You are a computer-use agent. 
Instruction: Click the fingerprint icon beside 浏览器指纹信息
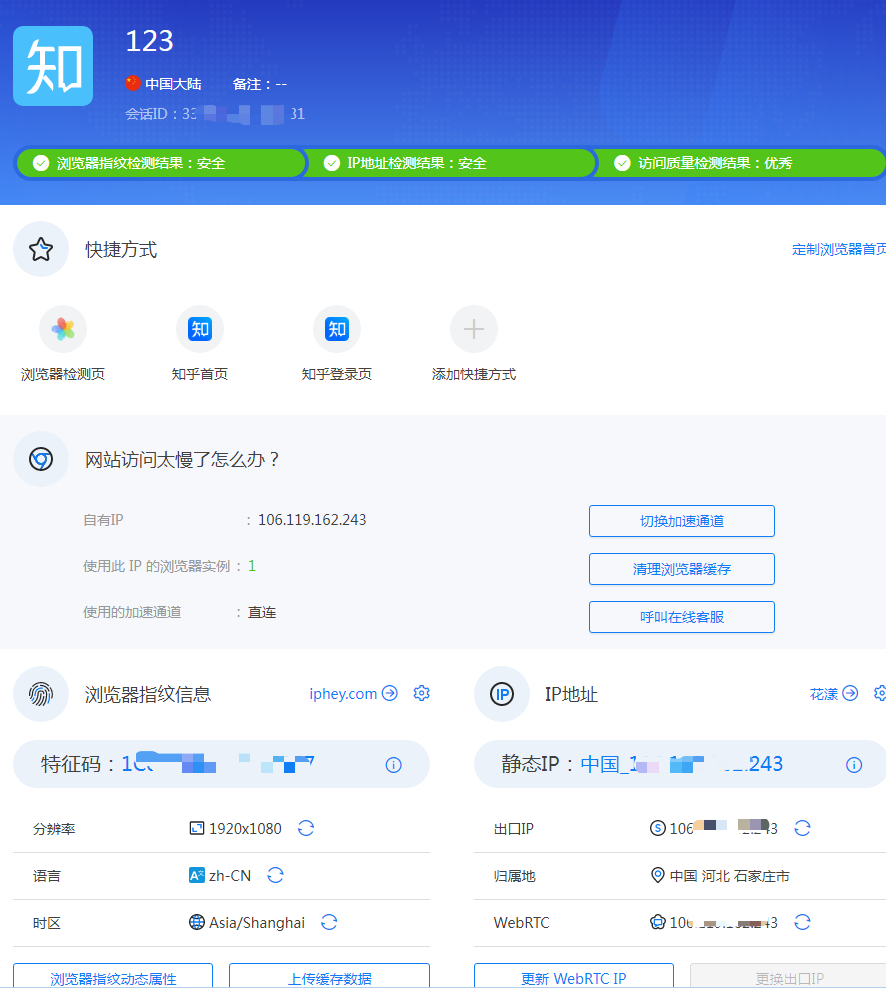click(40, 693)
